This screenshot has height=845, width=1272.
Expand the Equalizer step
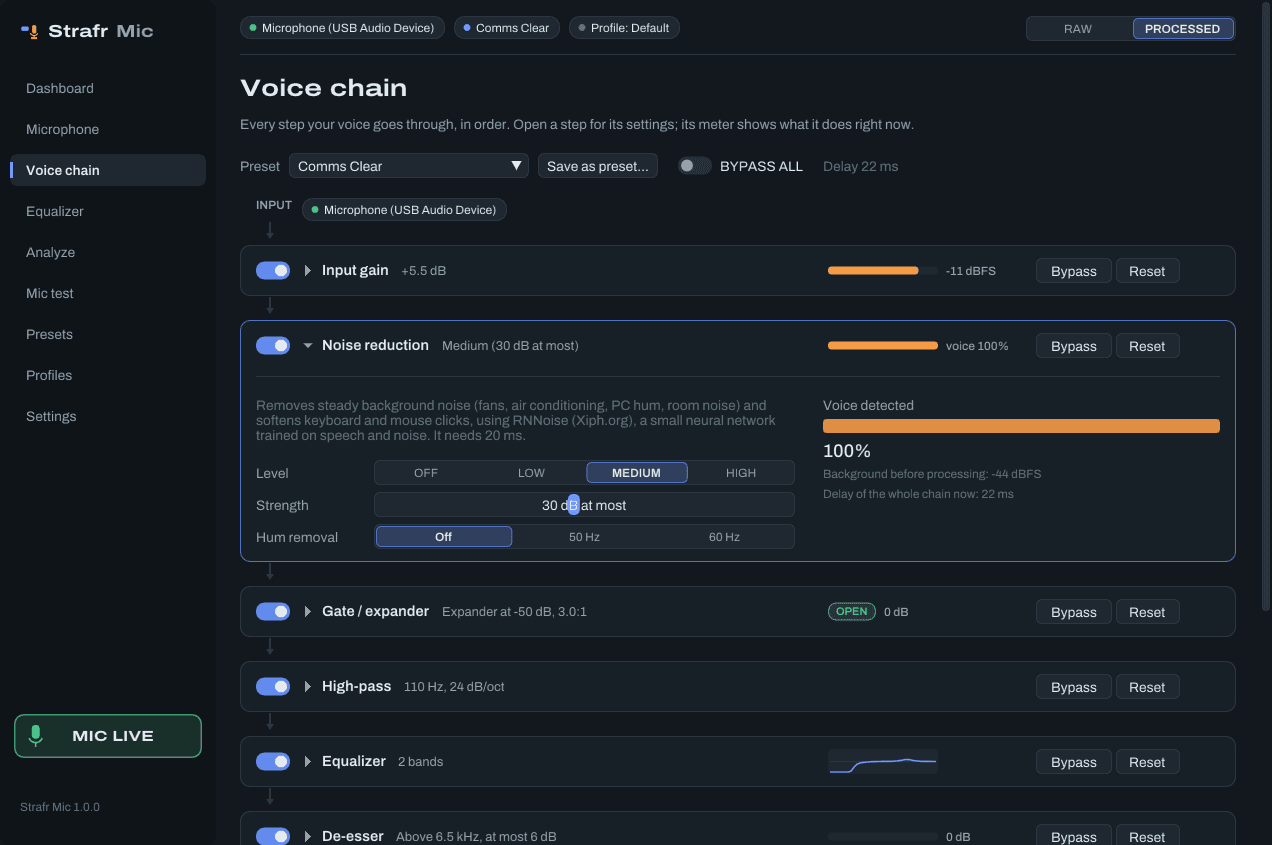coord(308,762)
